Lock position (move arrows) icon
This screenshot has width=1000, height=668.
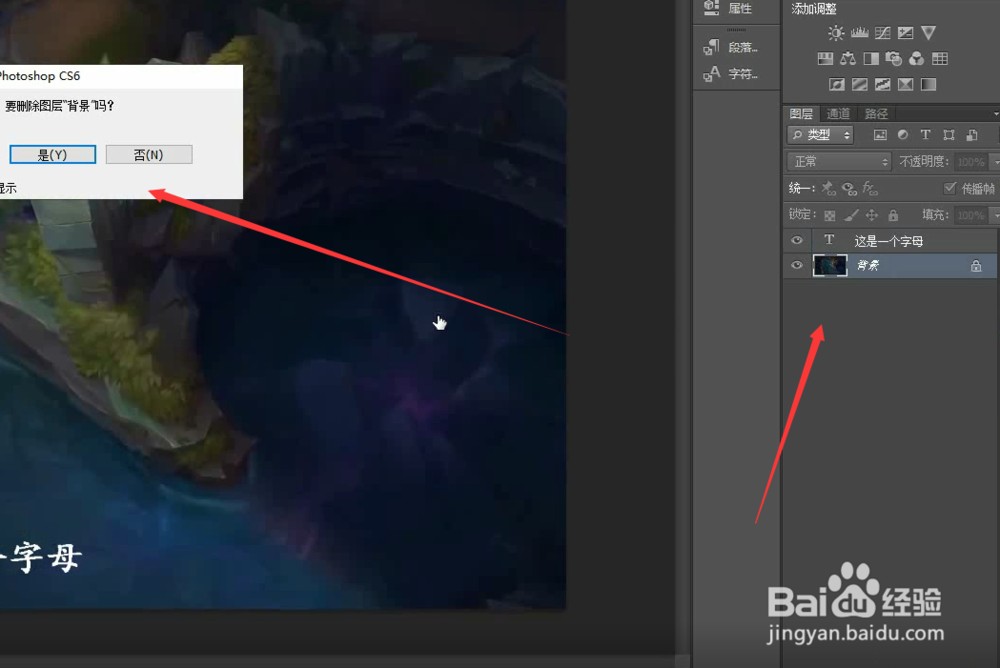pyautogui.click(x=872, y=216)
